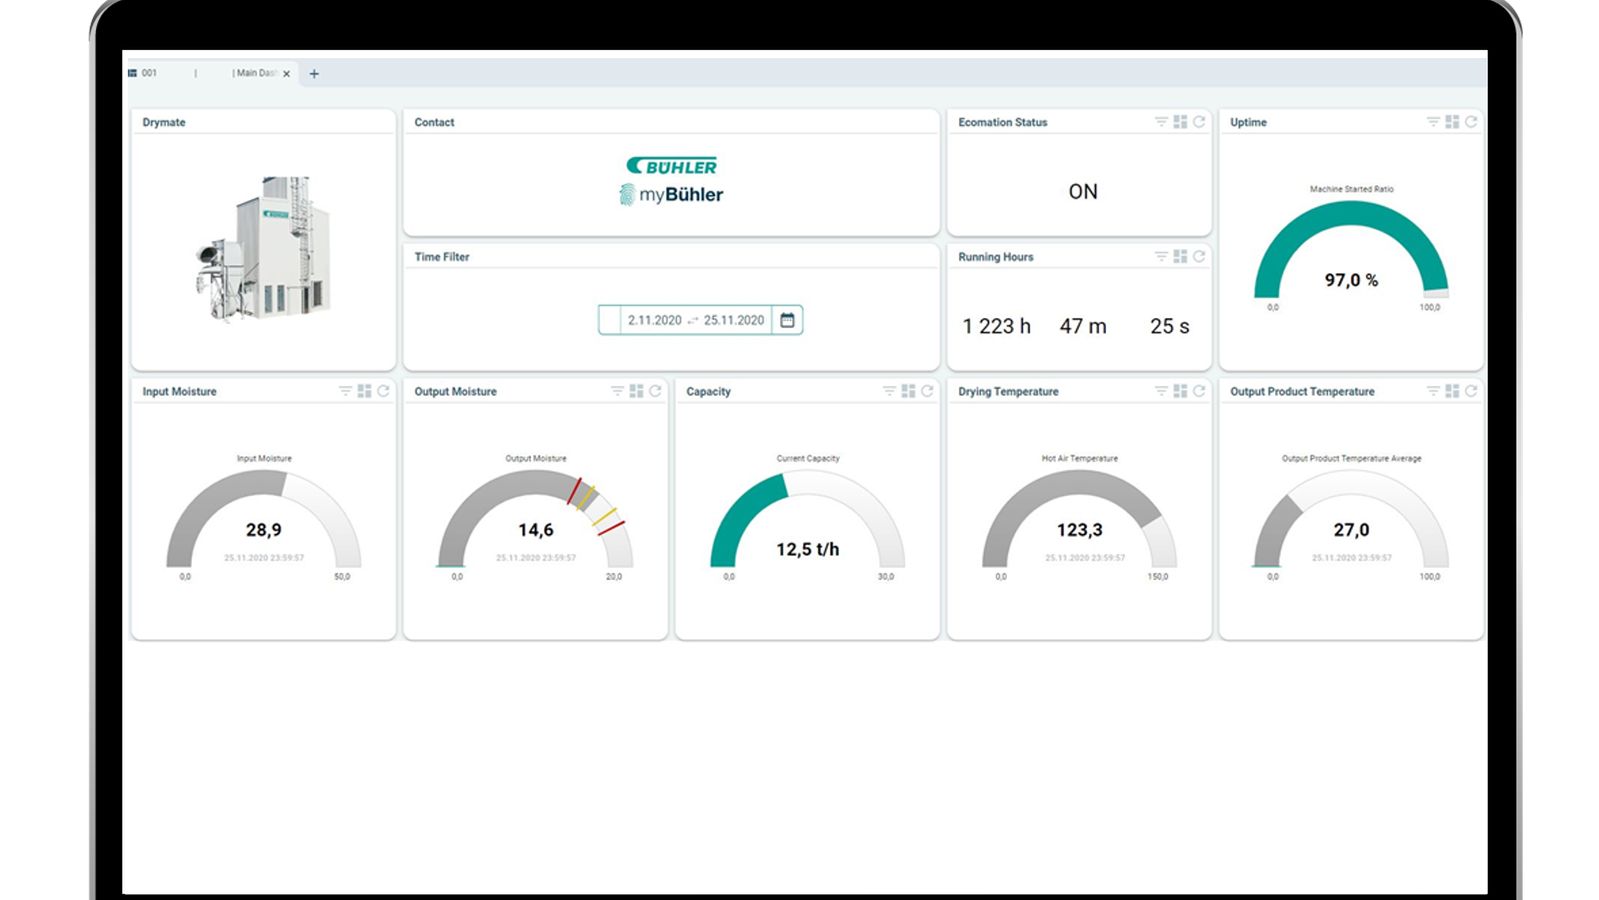Click the date range input field
Viewport: 1599px width, 900px height.
(695, 320)
